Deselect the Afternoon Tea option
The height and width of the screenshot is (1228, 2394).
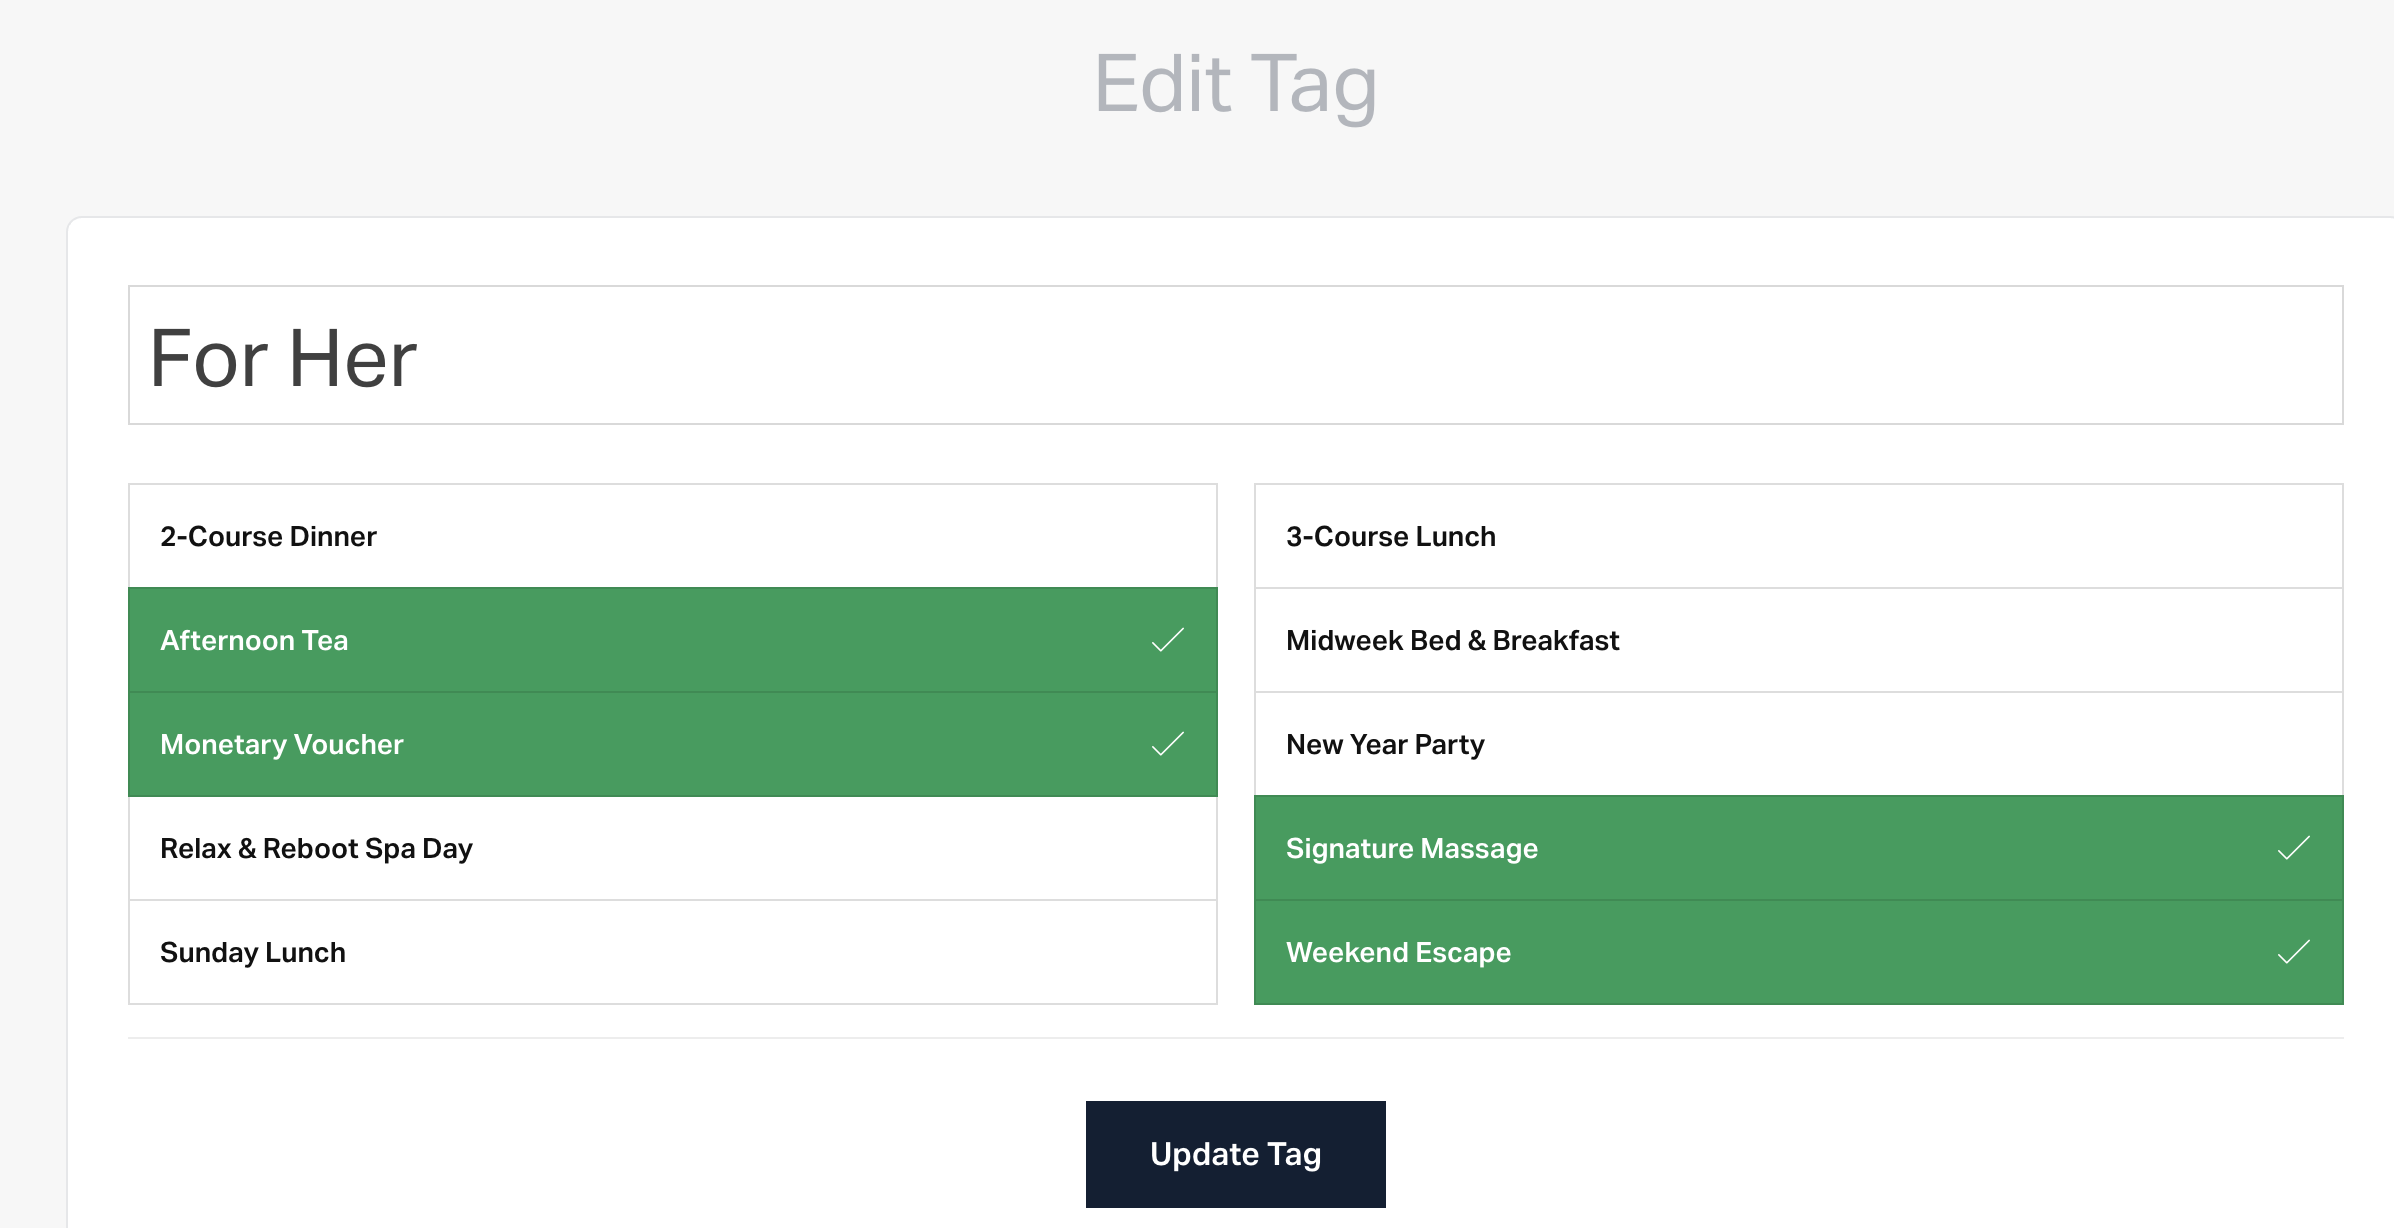(x=672, y=640)
